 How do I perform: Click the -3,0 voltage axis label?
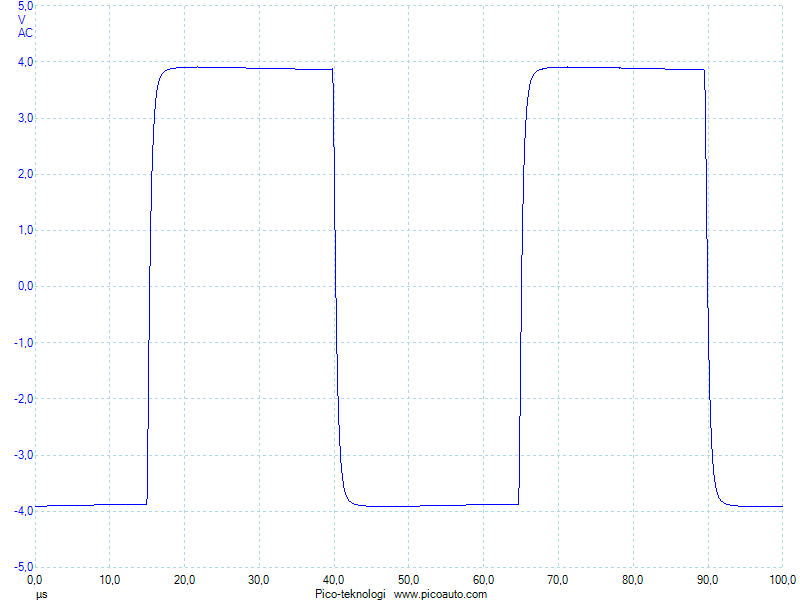pos(23,455)
